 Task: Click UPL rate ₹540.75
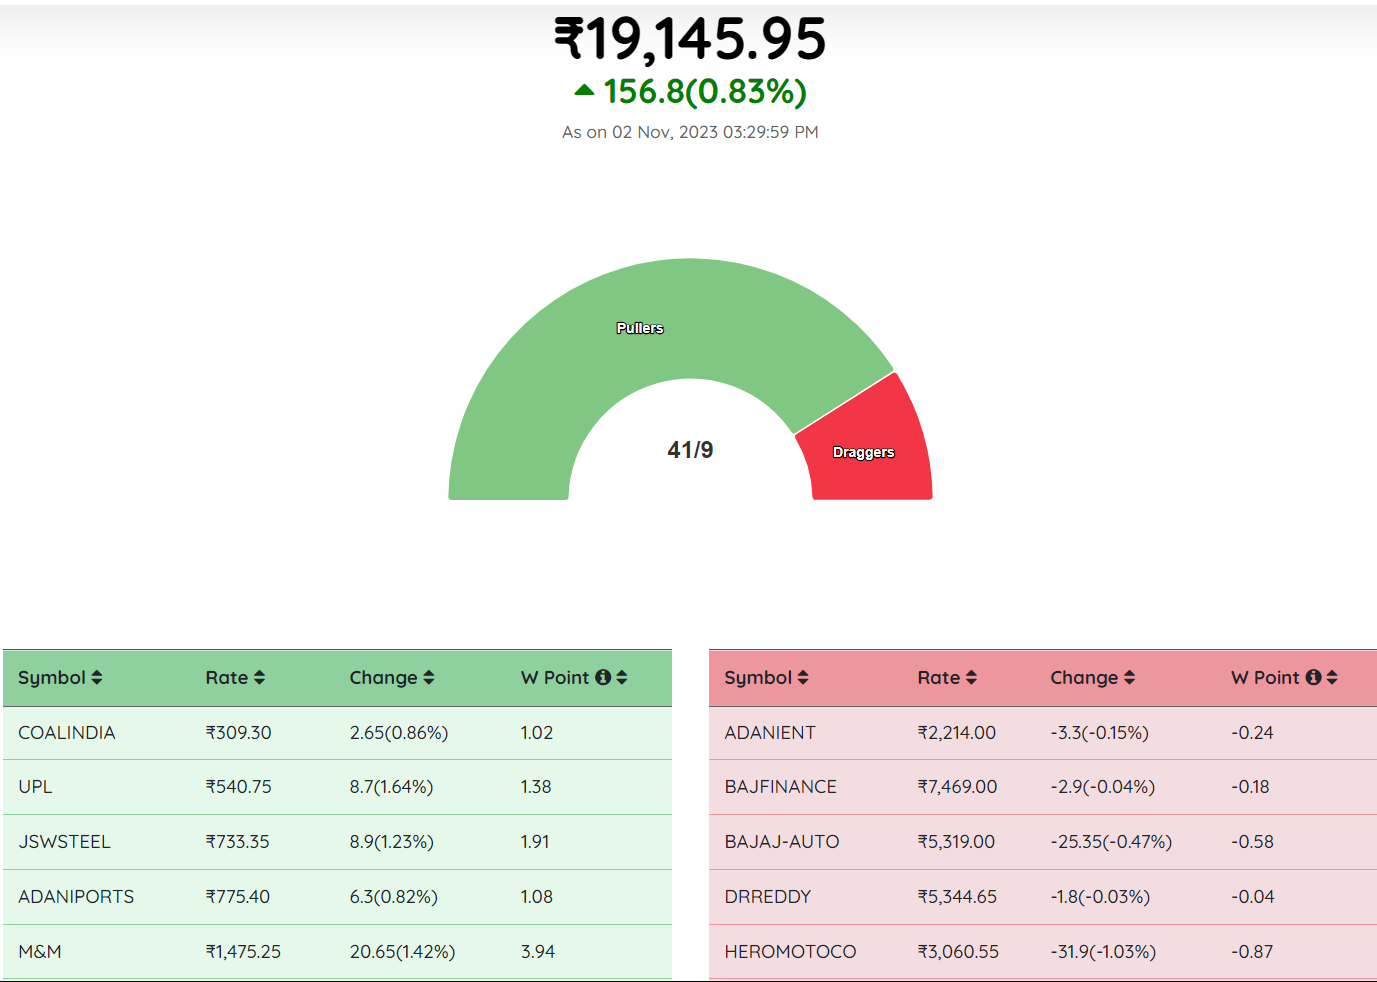(238, 787)
